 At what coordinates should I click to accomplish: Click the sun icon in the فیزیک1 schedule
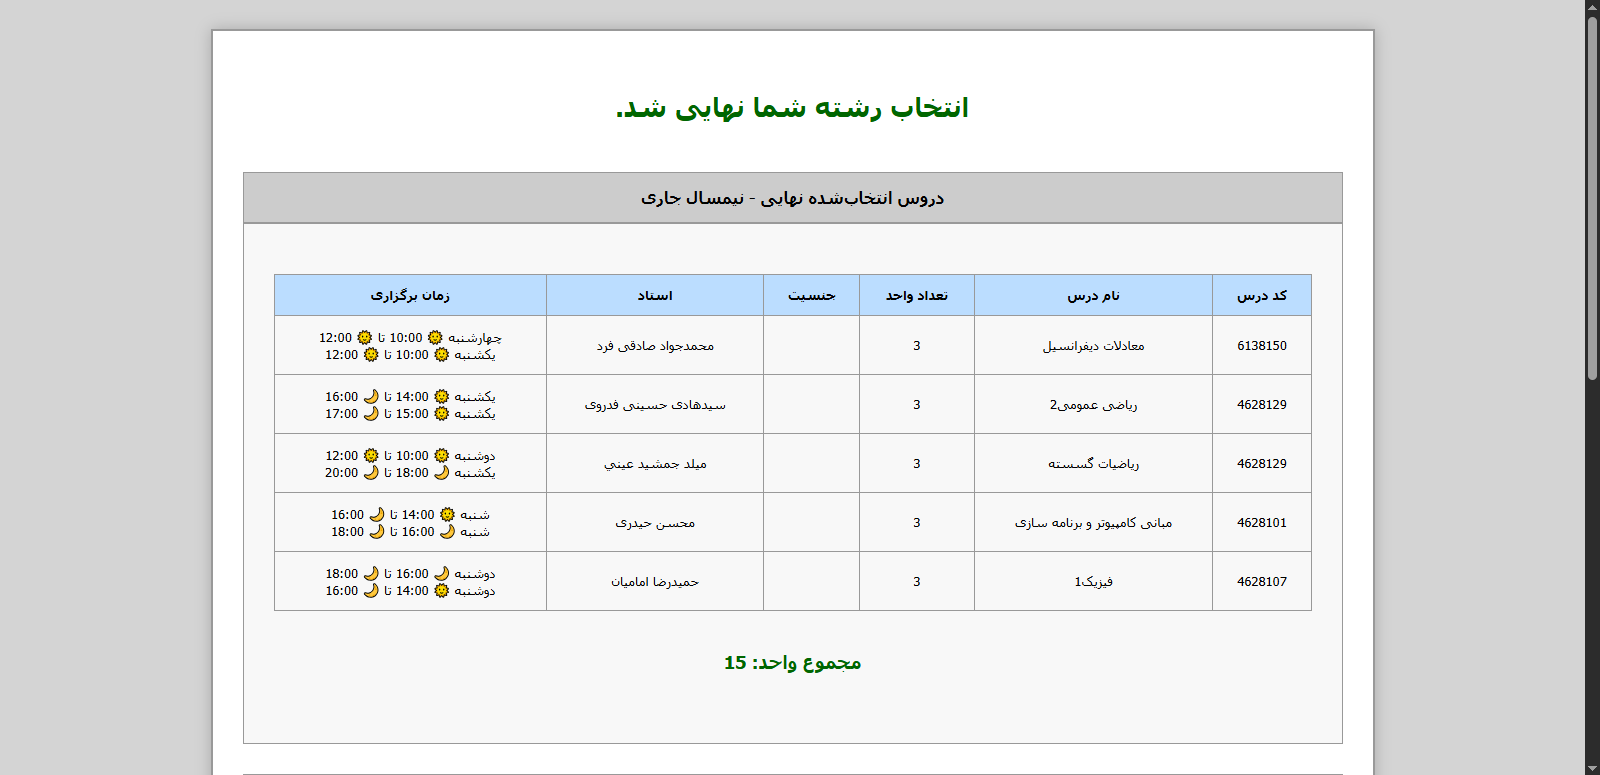coord(441,591)
